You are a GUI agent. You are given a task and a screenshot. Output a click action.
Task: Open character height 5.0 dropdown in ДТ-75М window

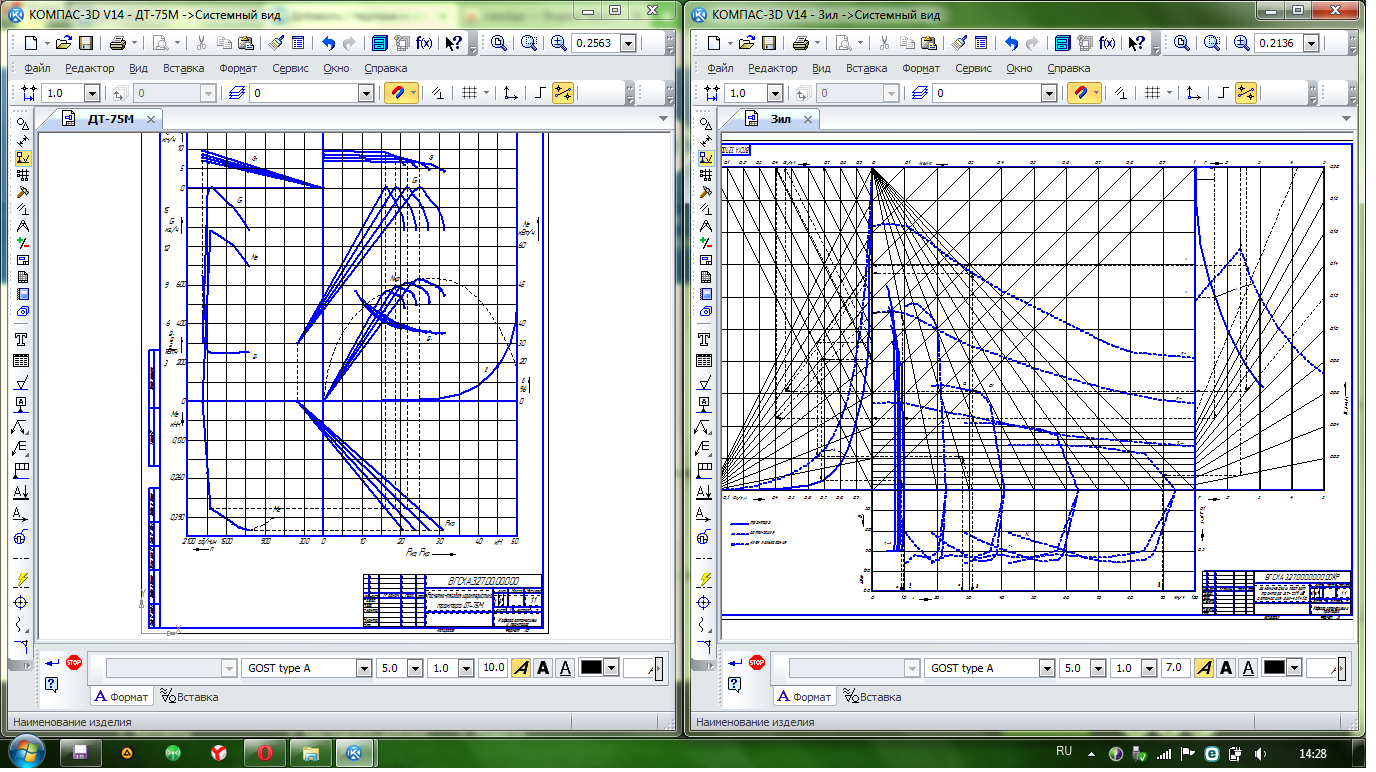click(x=414, y=668)
